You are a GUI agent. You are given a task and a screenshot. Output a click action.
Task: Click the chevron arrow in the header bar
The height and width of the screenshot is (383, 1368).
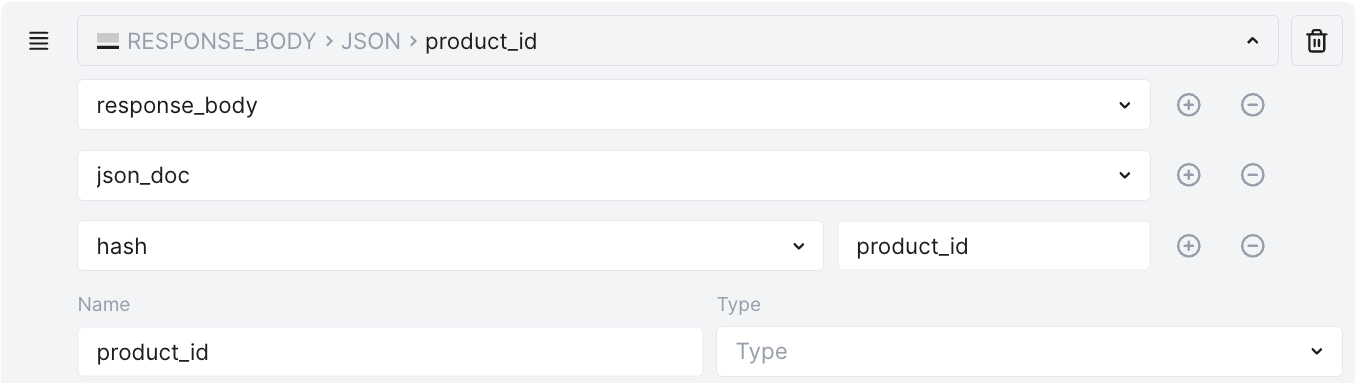[x=1252, y=41]
